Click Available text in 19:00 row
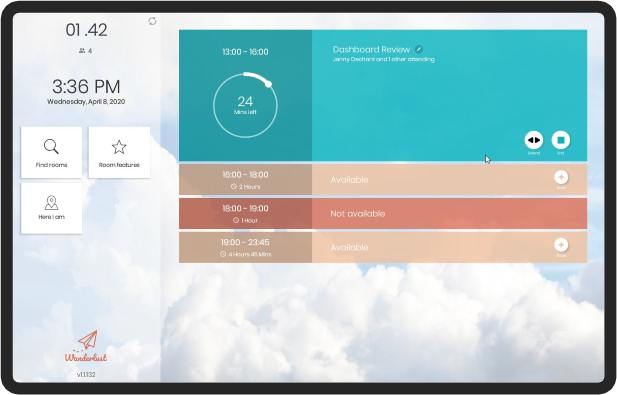 [x=349, y=247]
